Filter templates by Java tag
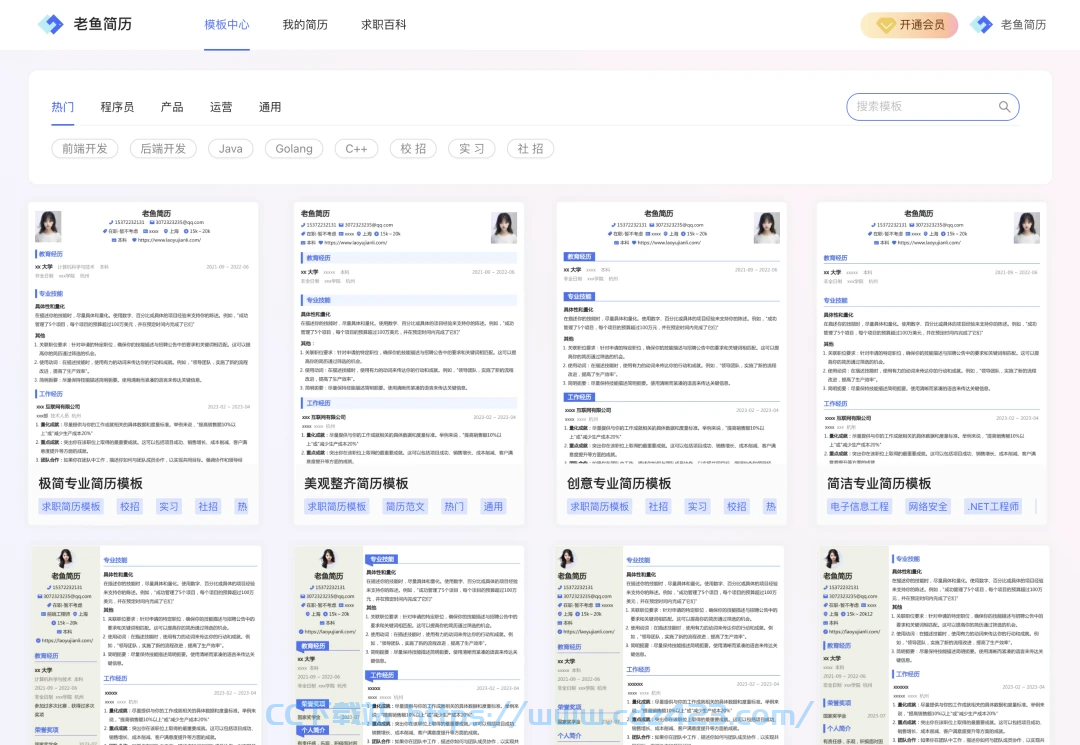Viewport: 1080px width, 745px height. tap(231, 149)
